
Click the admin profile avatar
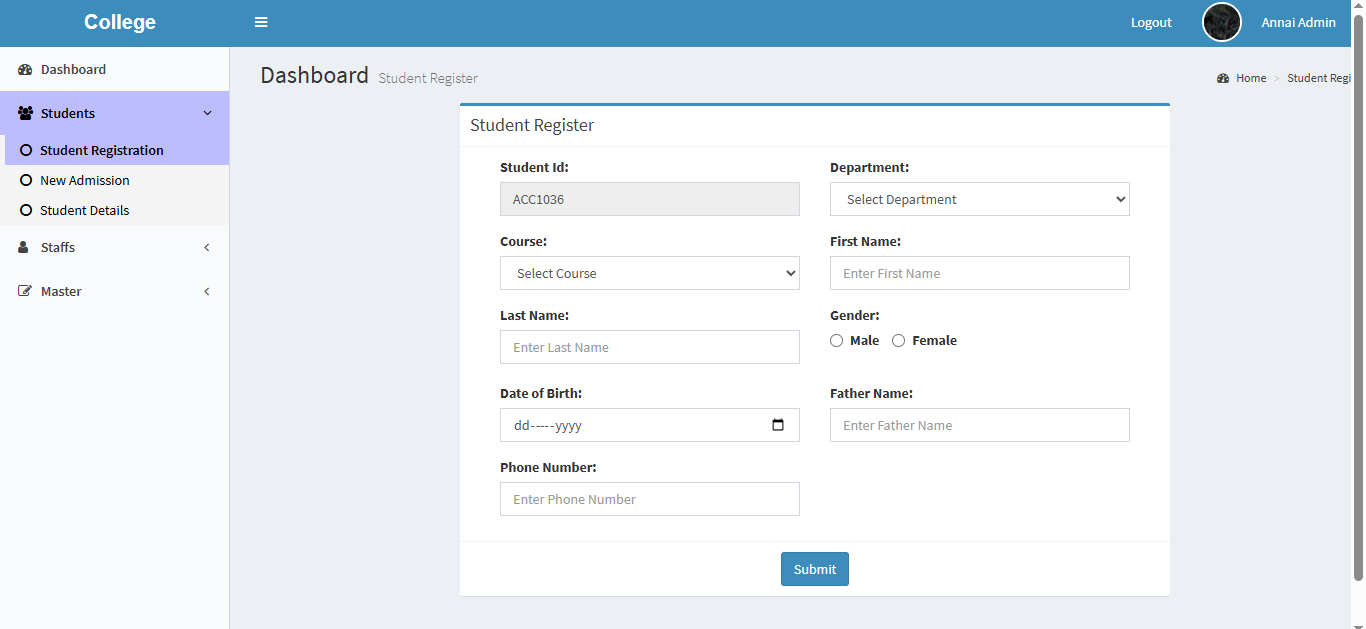point(1221,22)
